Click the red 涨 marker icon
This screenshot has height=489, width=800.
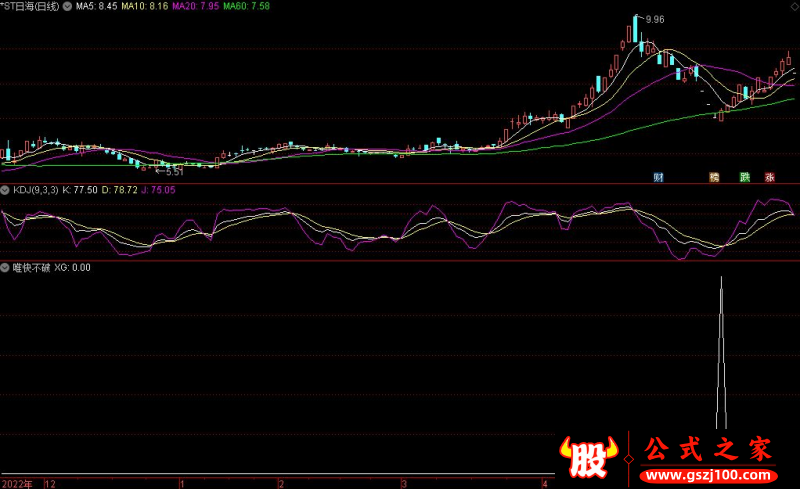pos(770,177)
